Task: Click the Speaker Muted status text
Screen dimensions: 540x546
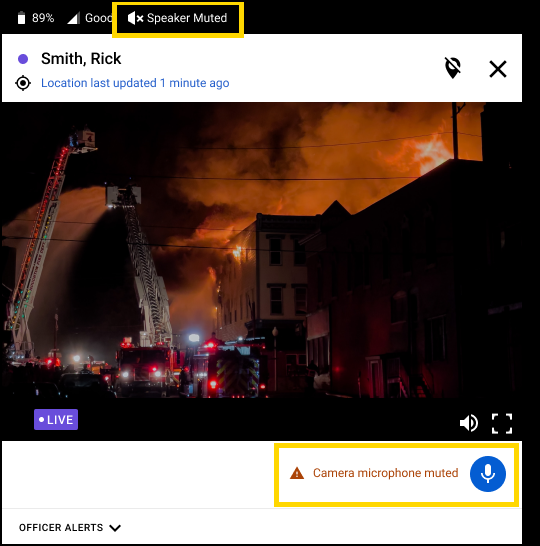Action: [x=187, y=18]
